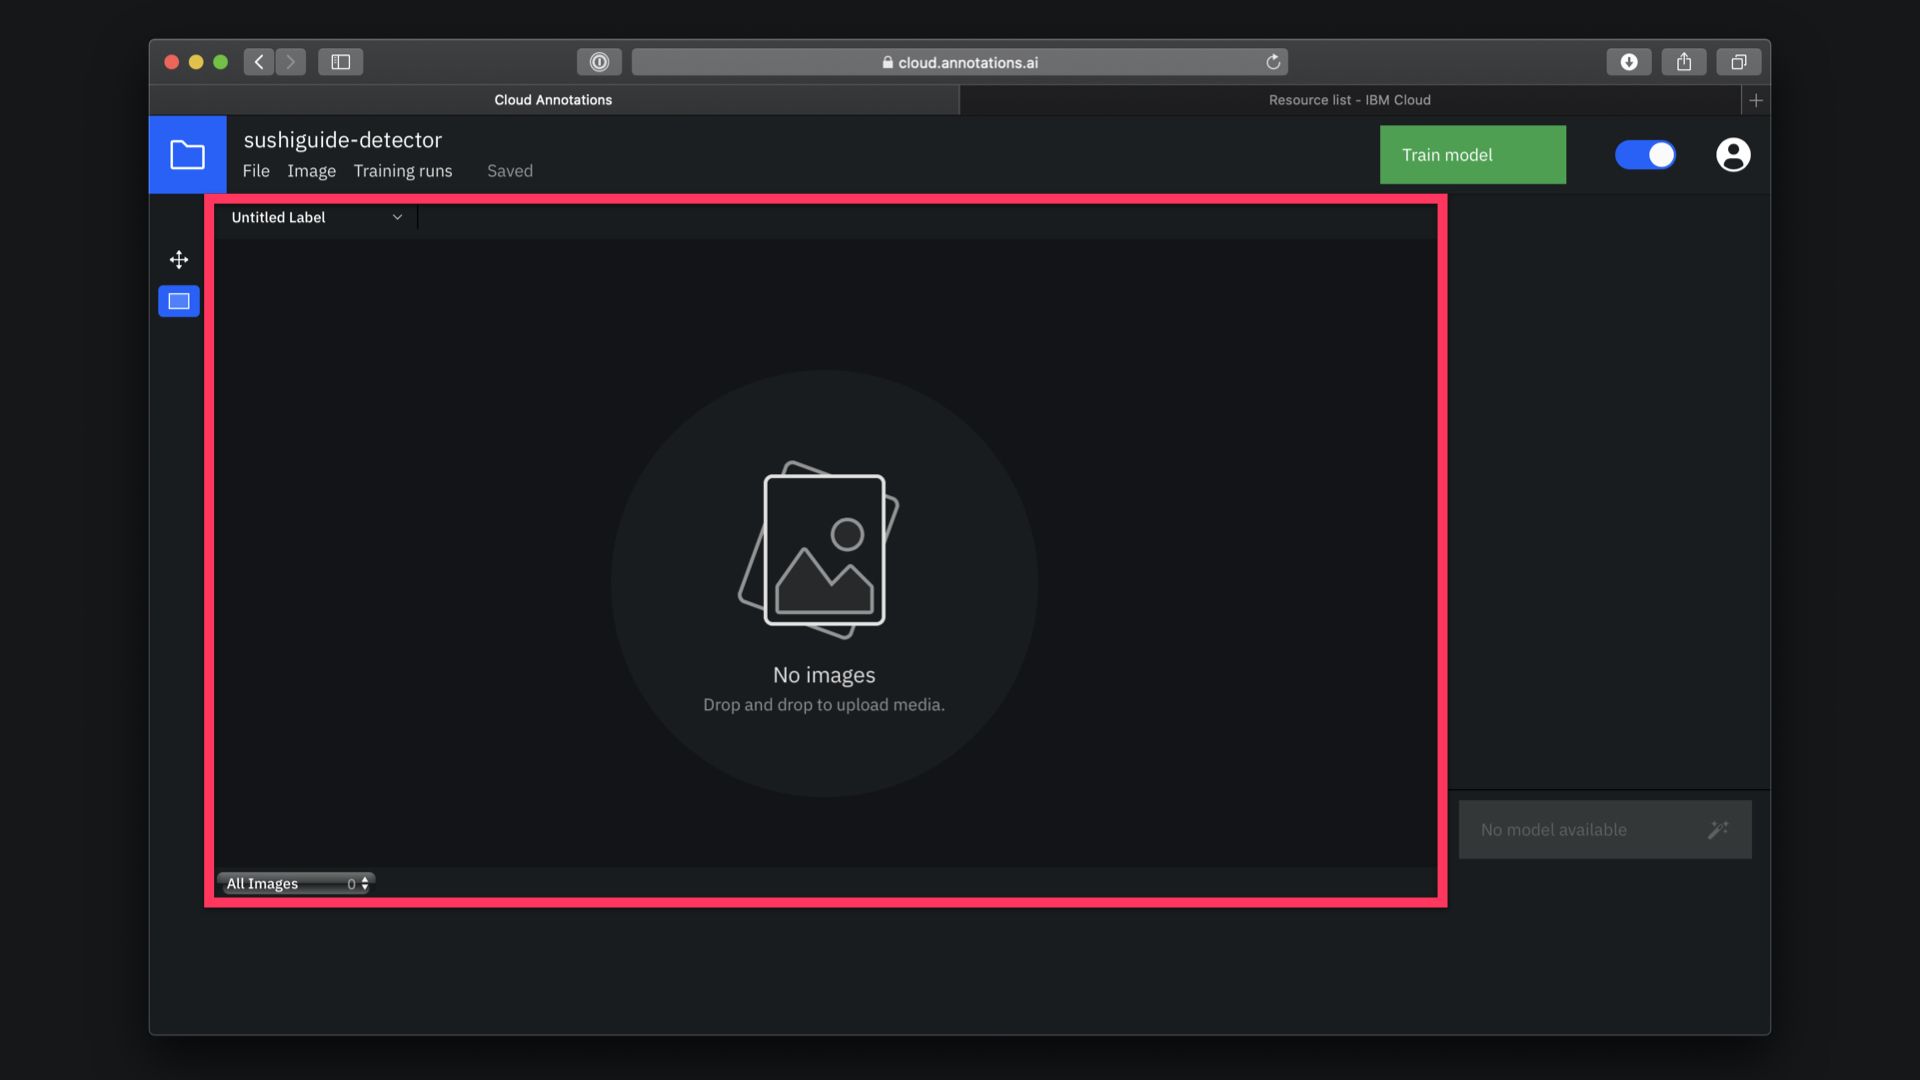Show Safari downloads
1920x1080 pixels.
[x=1629, y=62]
